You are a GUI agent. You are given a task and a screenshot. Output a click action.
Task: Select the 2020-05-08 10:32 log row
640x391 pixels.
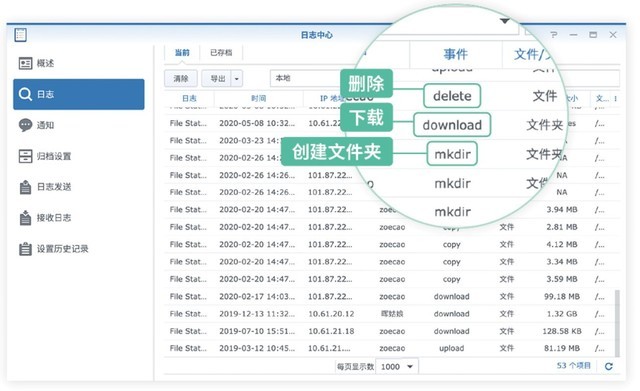coord(391,123)
